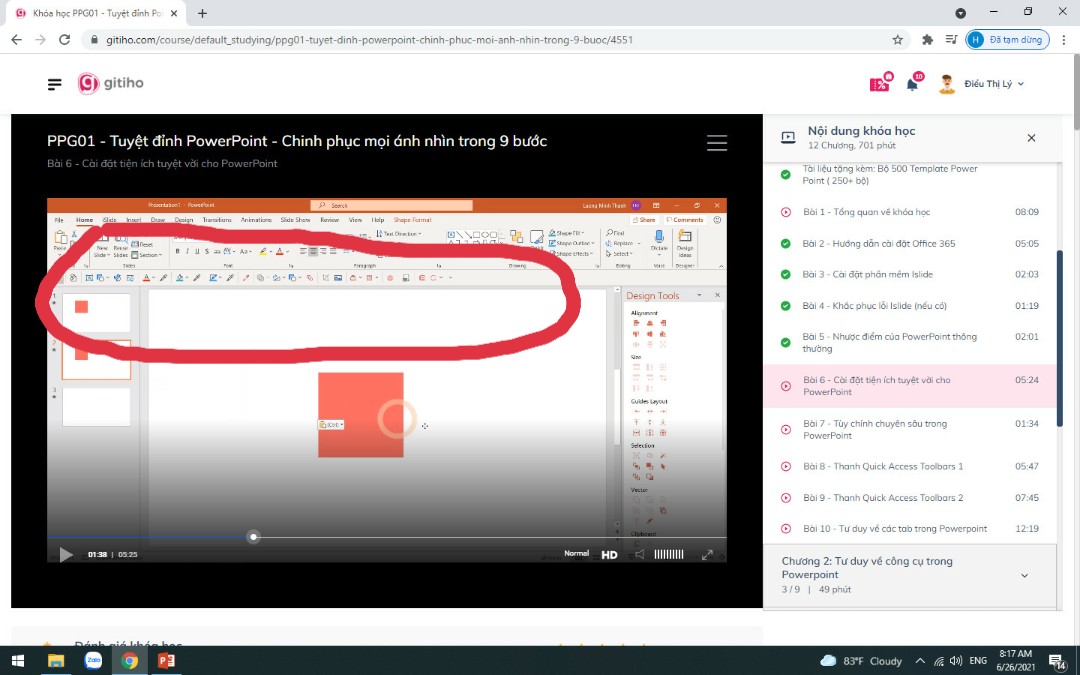Click play icon beside Bài 7
The width and height of the screenshot is (1080, 675).
[786, 429]
